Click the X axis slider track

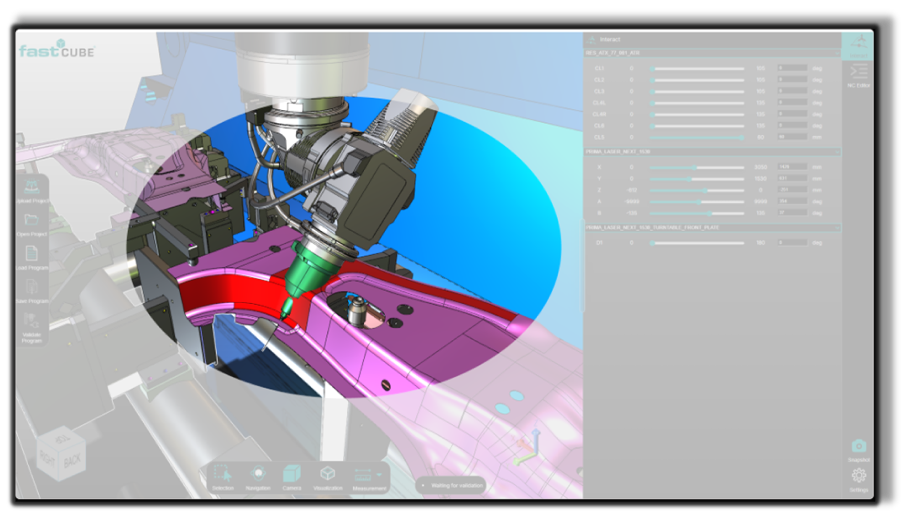coord(697,167)
